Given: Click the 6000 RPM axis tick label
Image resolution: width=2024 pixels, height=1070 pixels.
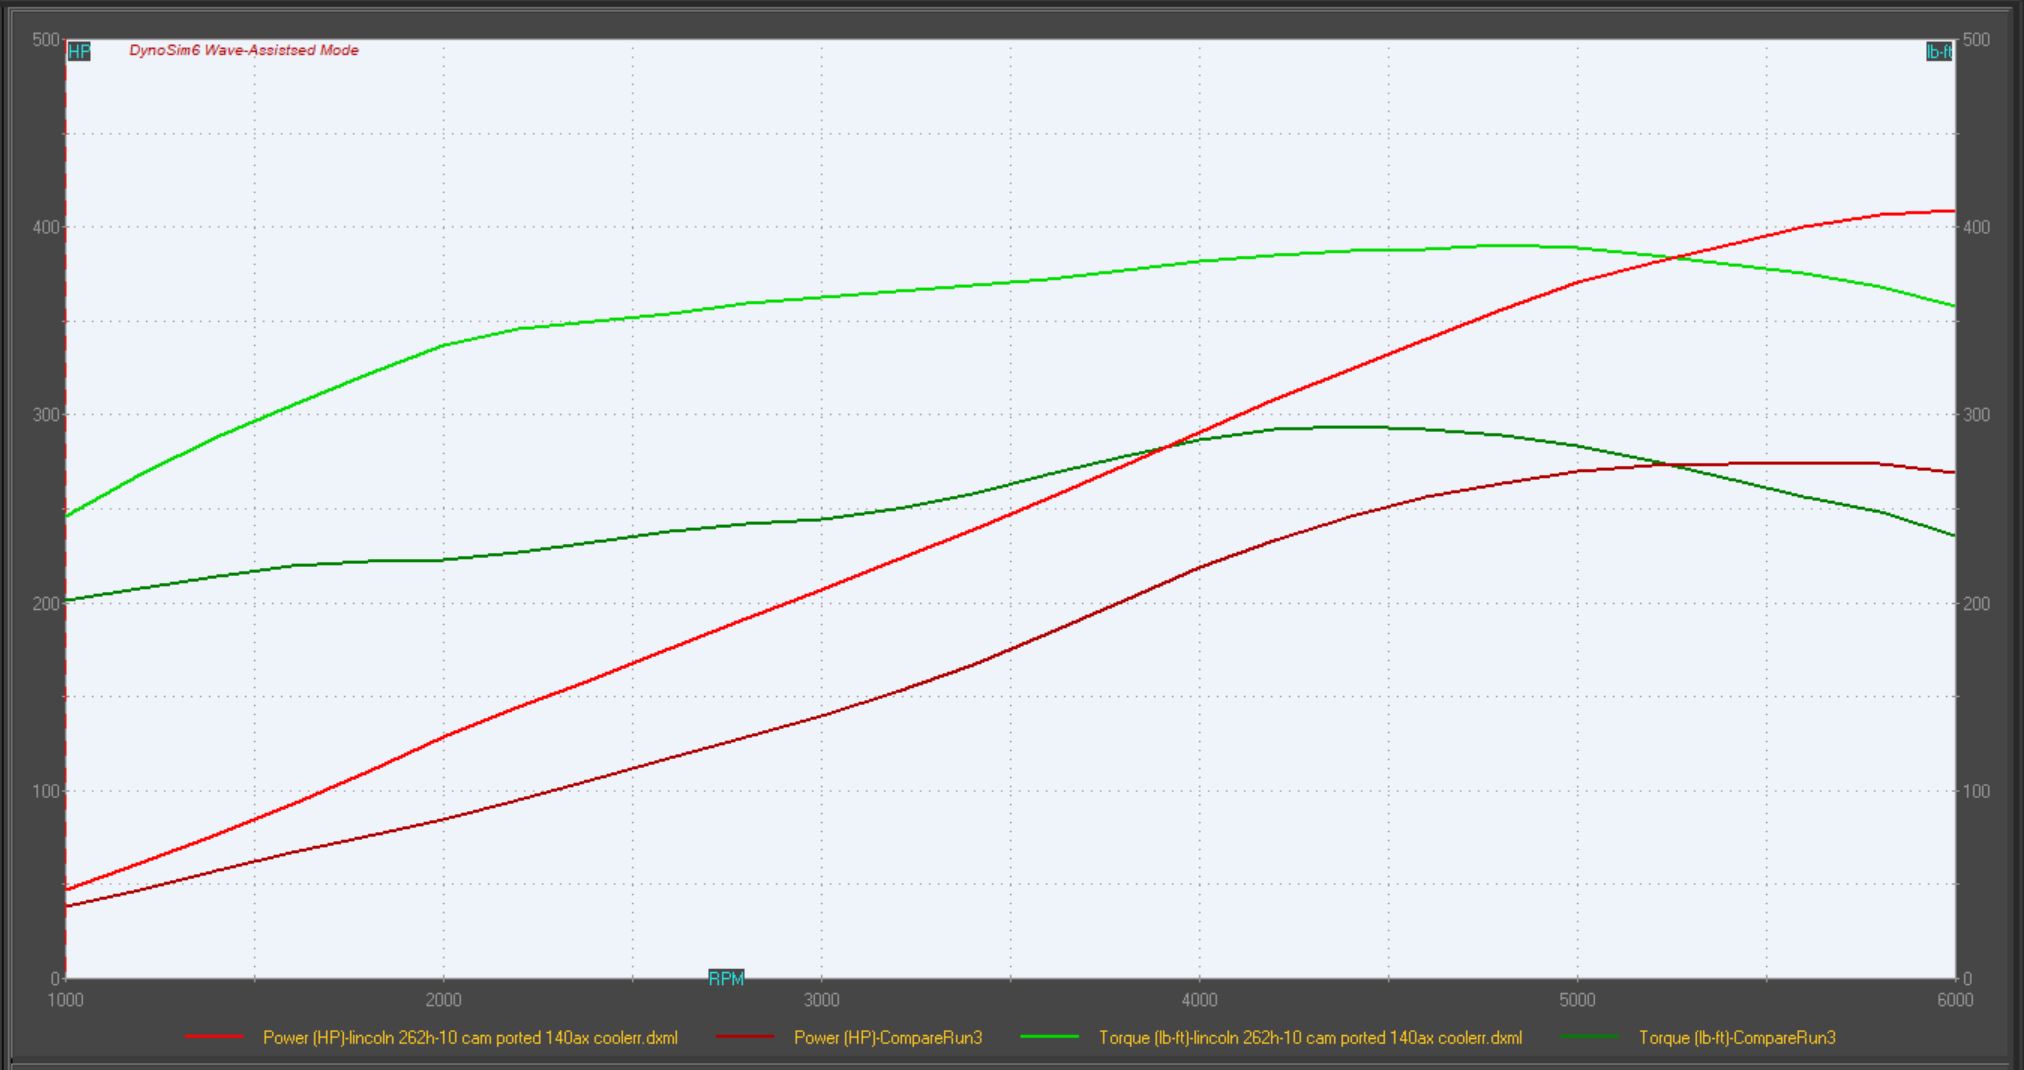Looking at the screenshot, I should [1955, 1000].
